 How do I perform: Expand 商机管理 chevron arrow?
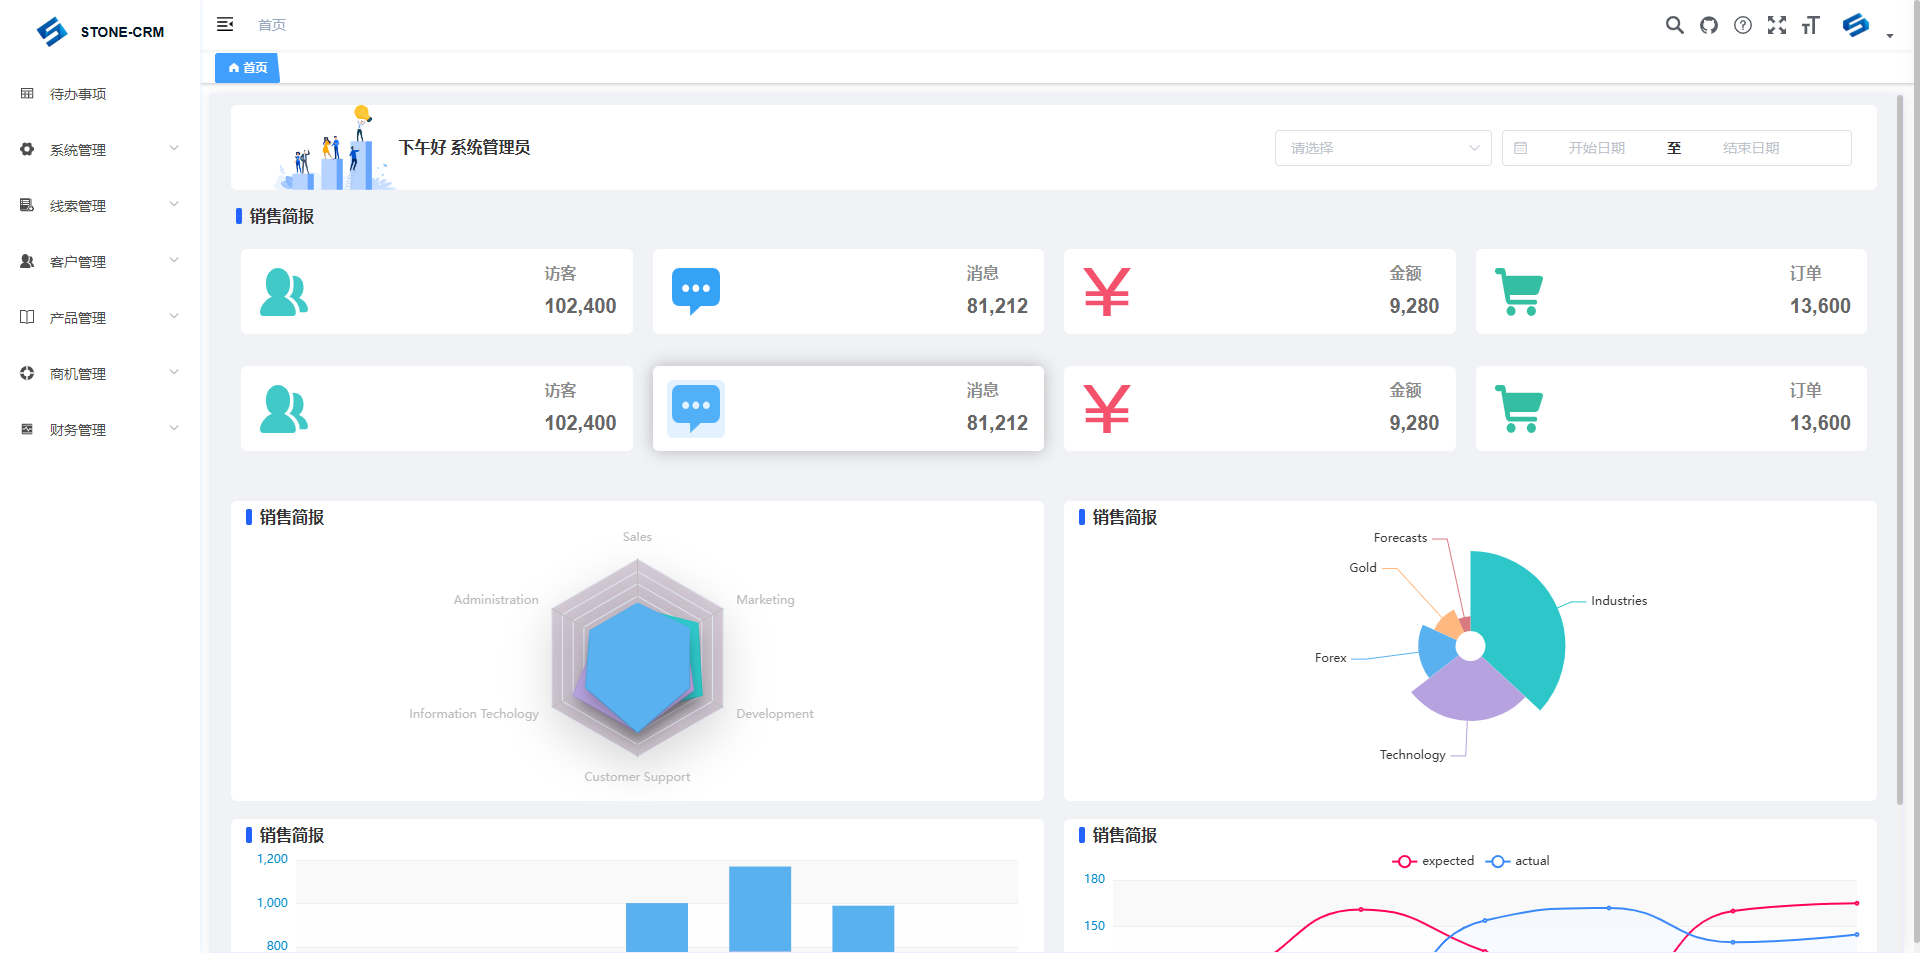(x=174, y=372)
